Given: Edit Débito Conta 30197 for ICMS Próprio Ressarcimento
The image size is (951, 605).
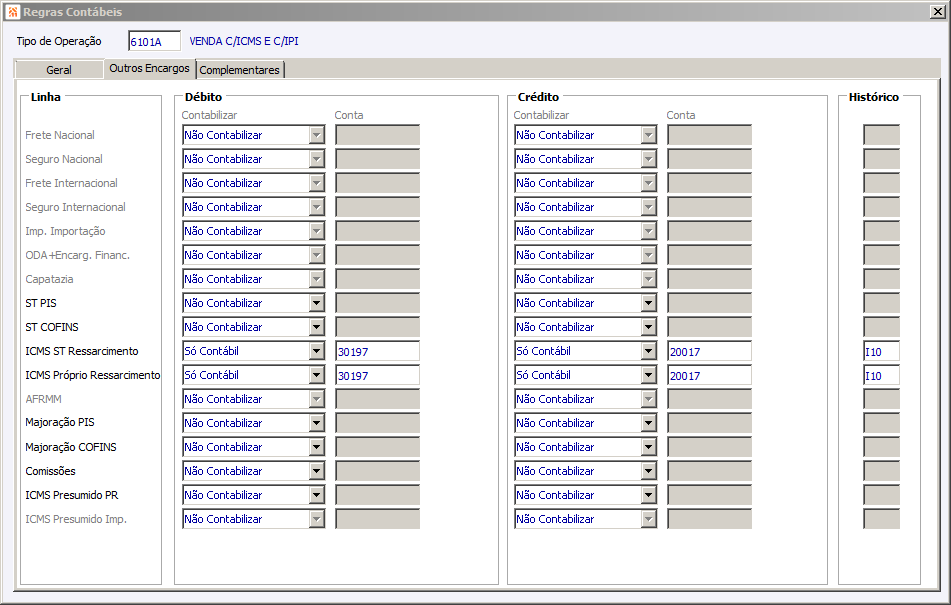Looking at the screenshot, I should (377, 375).
